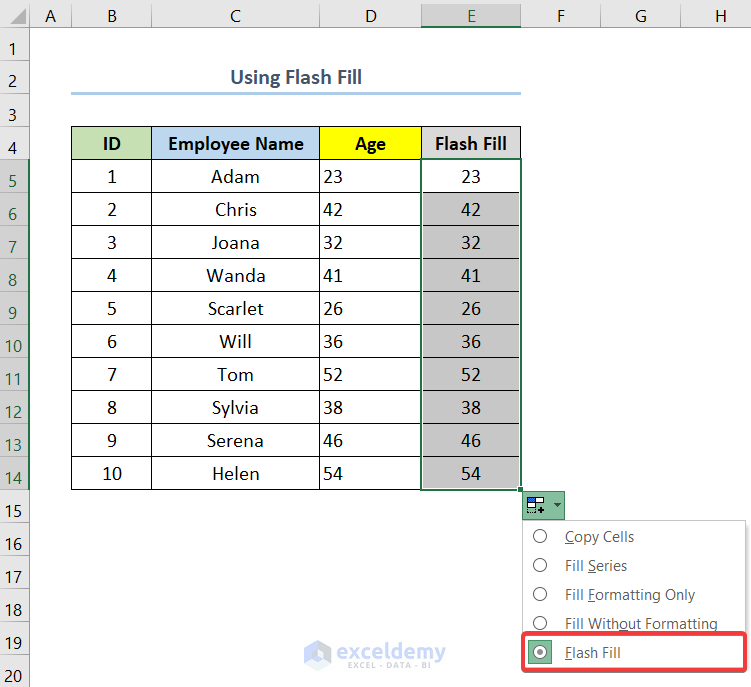
Task: Open the Auto Fill Options button
Action: (x=543, y=505)
